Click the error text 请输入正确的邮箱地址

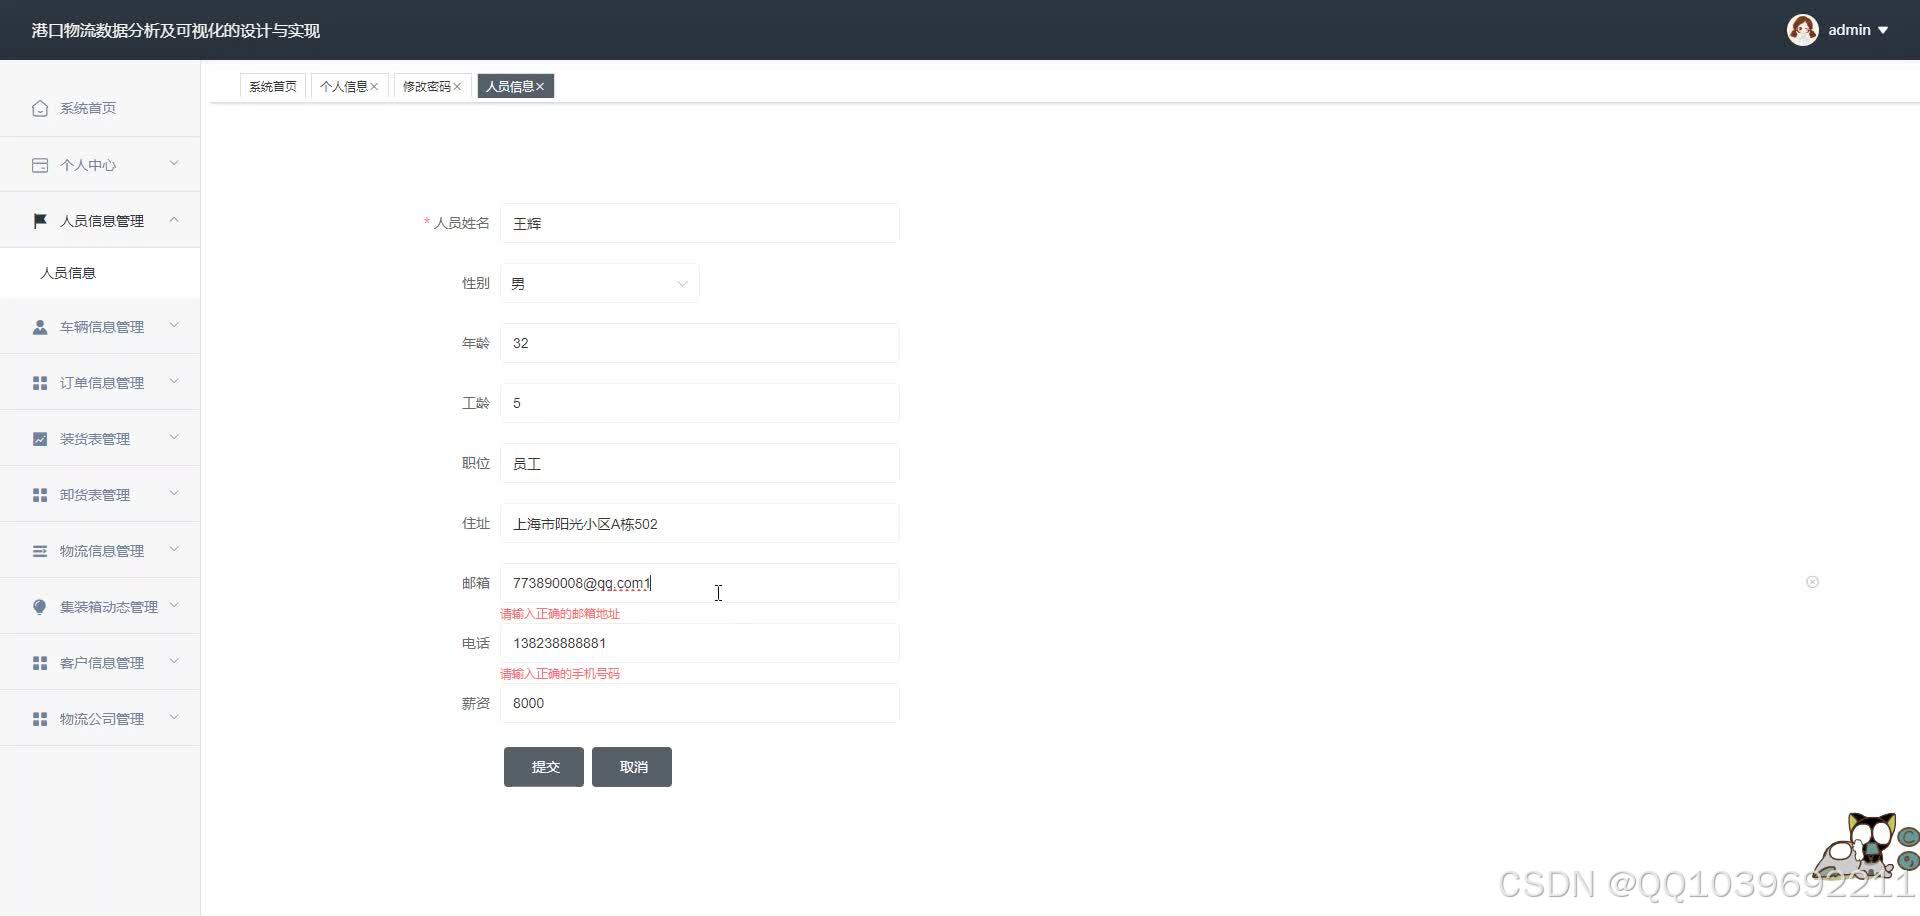tap(560, 614)
